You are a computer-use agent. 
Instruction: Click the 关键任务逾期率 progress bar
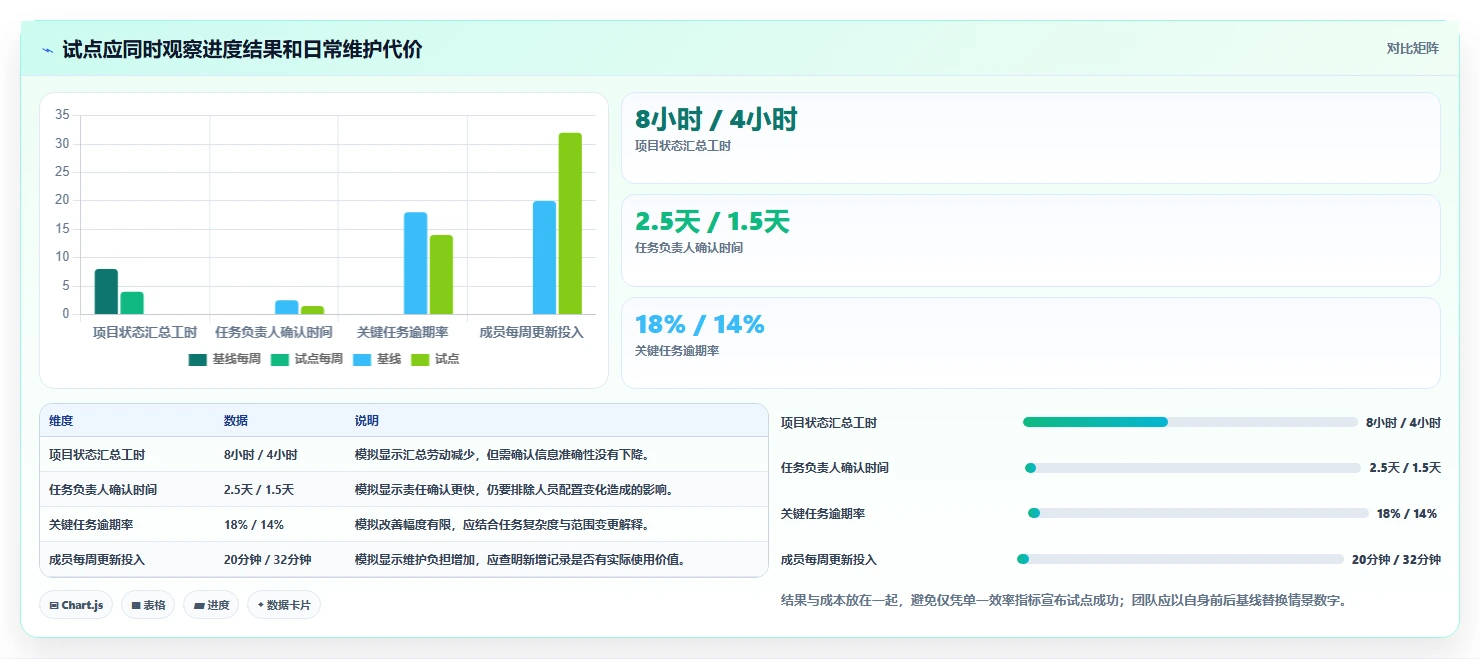1198,513
